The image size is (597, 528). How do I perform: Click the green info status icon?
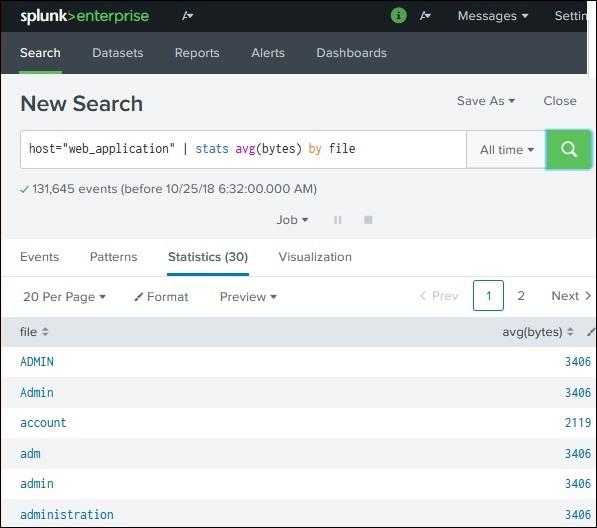coord(398,16)
